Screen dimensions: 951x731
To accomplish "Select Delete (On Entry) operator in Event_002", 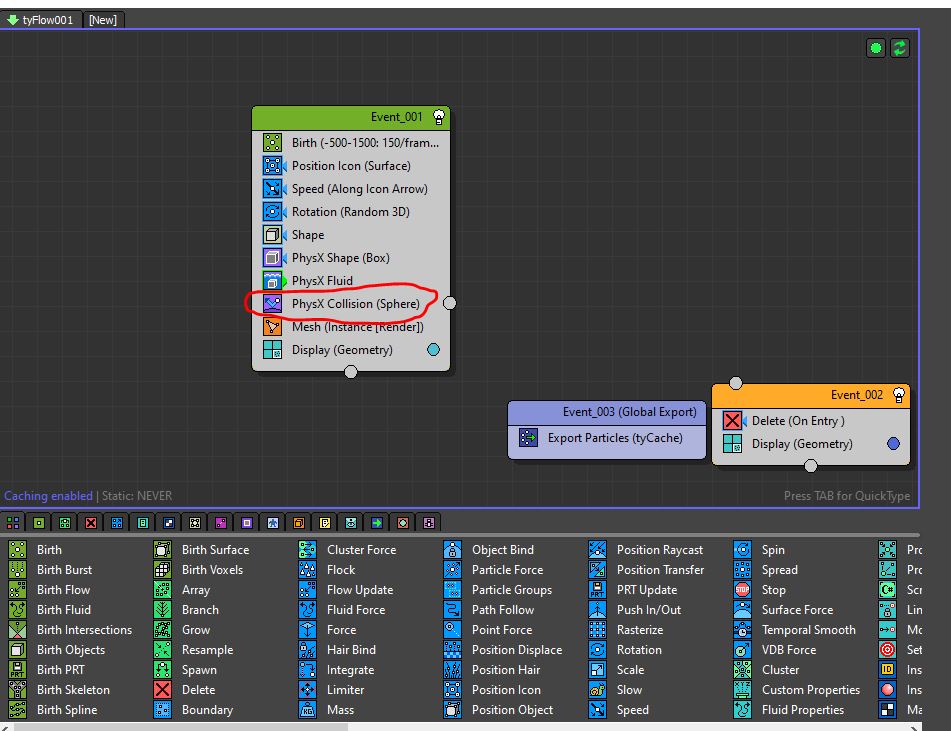I will (797, 421).
